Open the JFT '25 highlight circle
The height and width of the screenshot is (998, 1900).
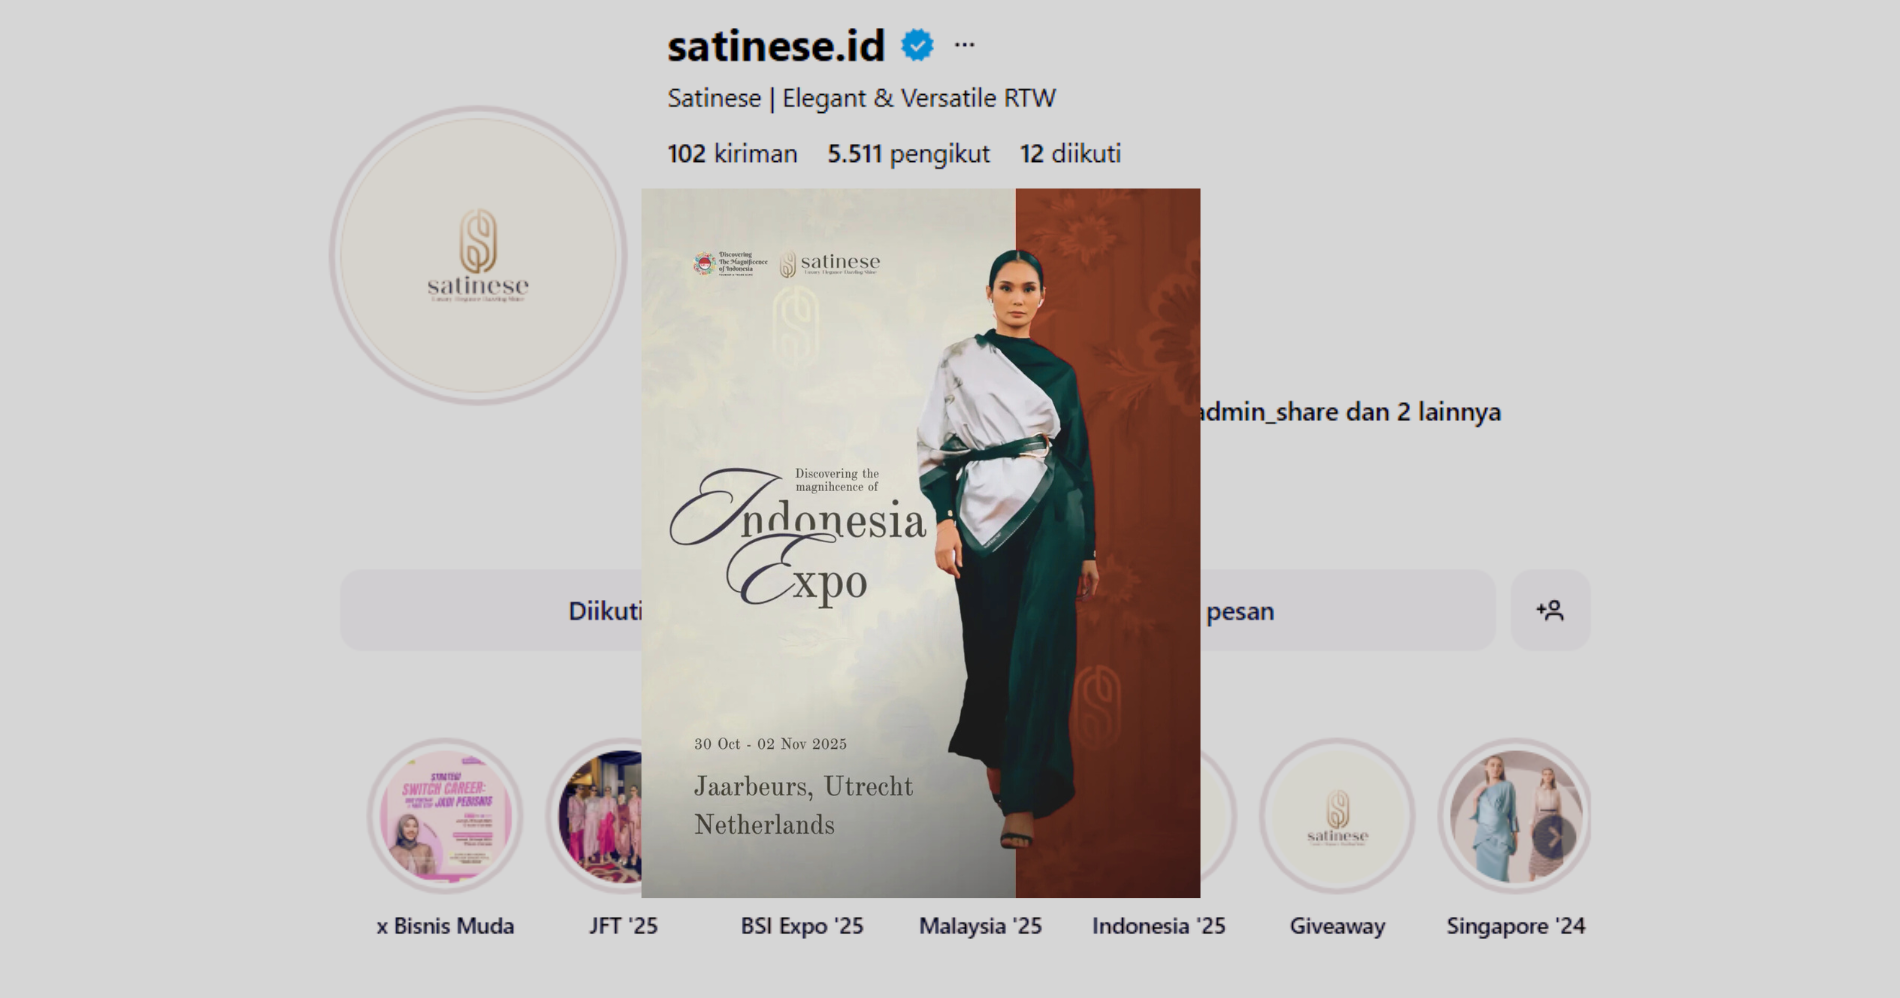(x=600, y=817)
